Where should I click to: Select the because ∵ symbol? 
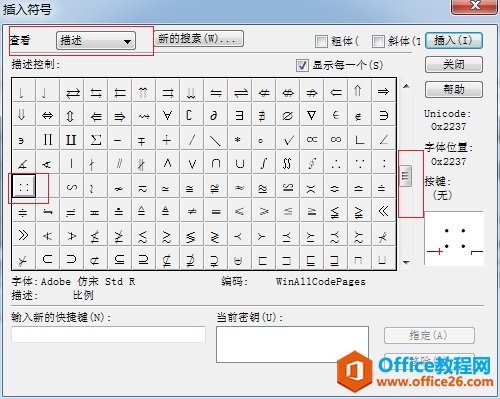click(x=360, y=164)
